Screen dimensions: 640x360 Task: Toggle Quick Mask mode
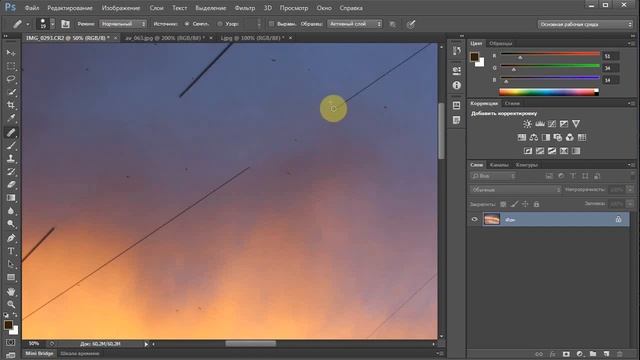pyautogui.click(x=11, y=342)
